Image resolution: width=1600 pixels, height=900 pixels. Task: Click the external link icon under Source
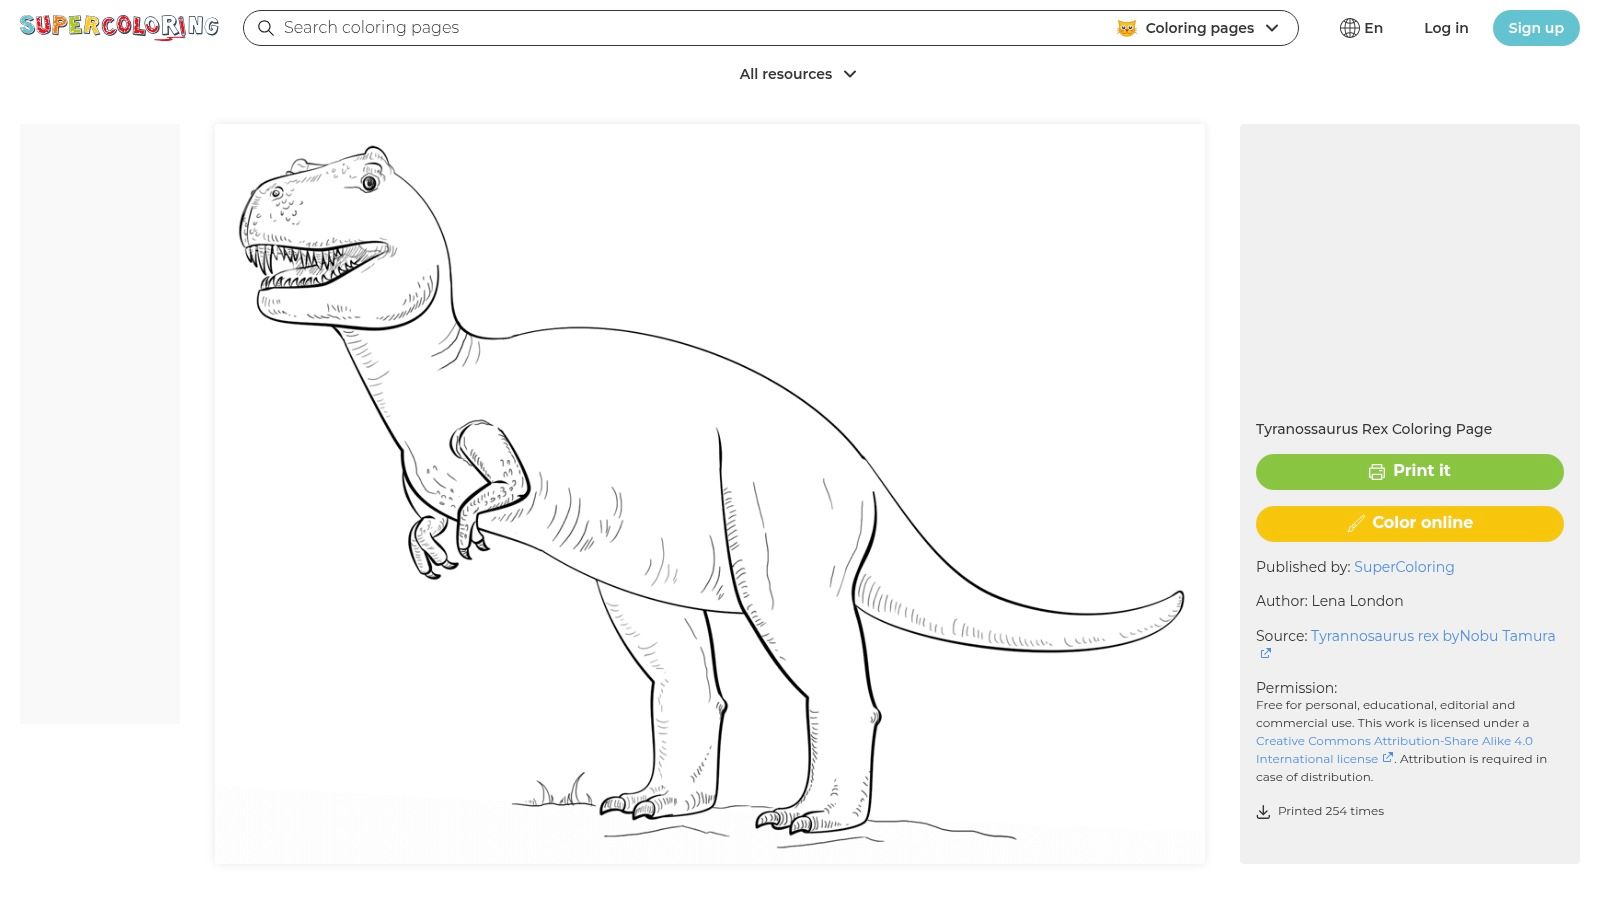tap(1265, 654)
